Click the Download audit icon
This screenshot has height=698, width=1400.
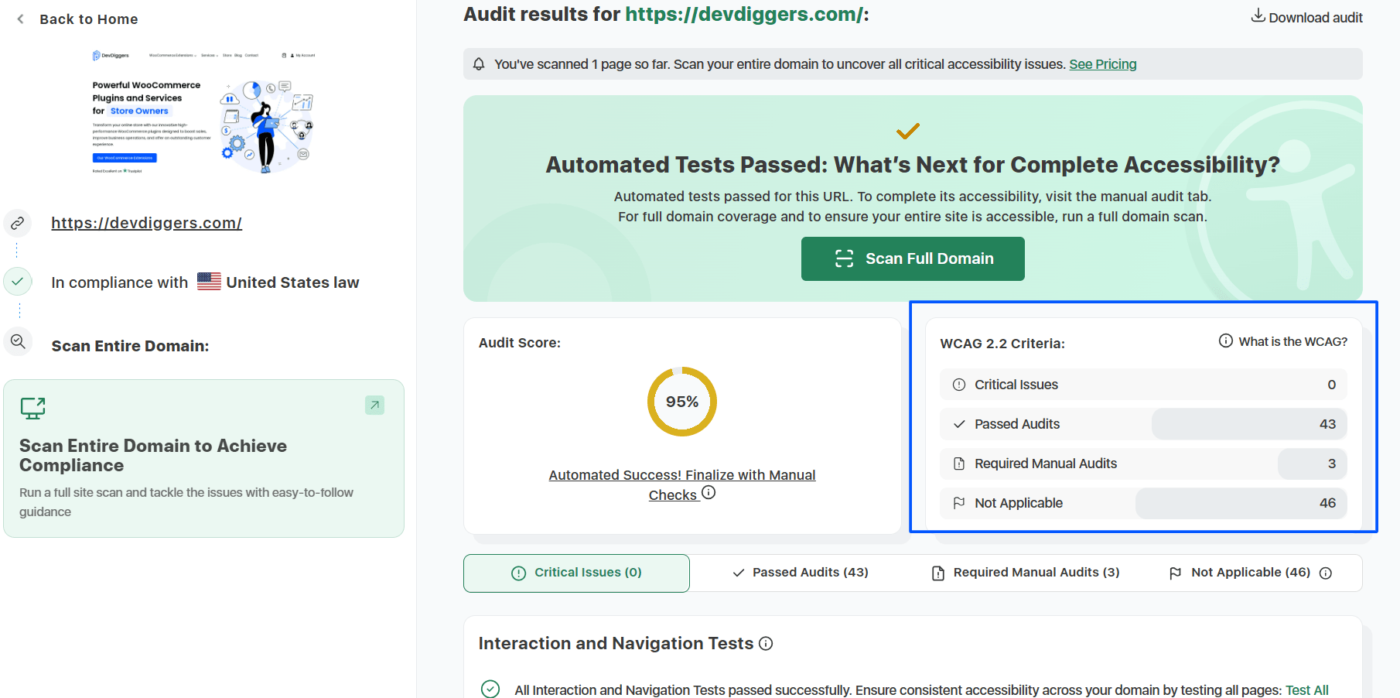point(1258,16)
